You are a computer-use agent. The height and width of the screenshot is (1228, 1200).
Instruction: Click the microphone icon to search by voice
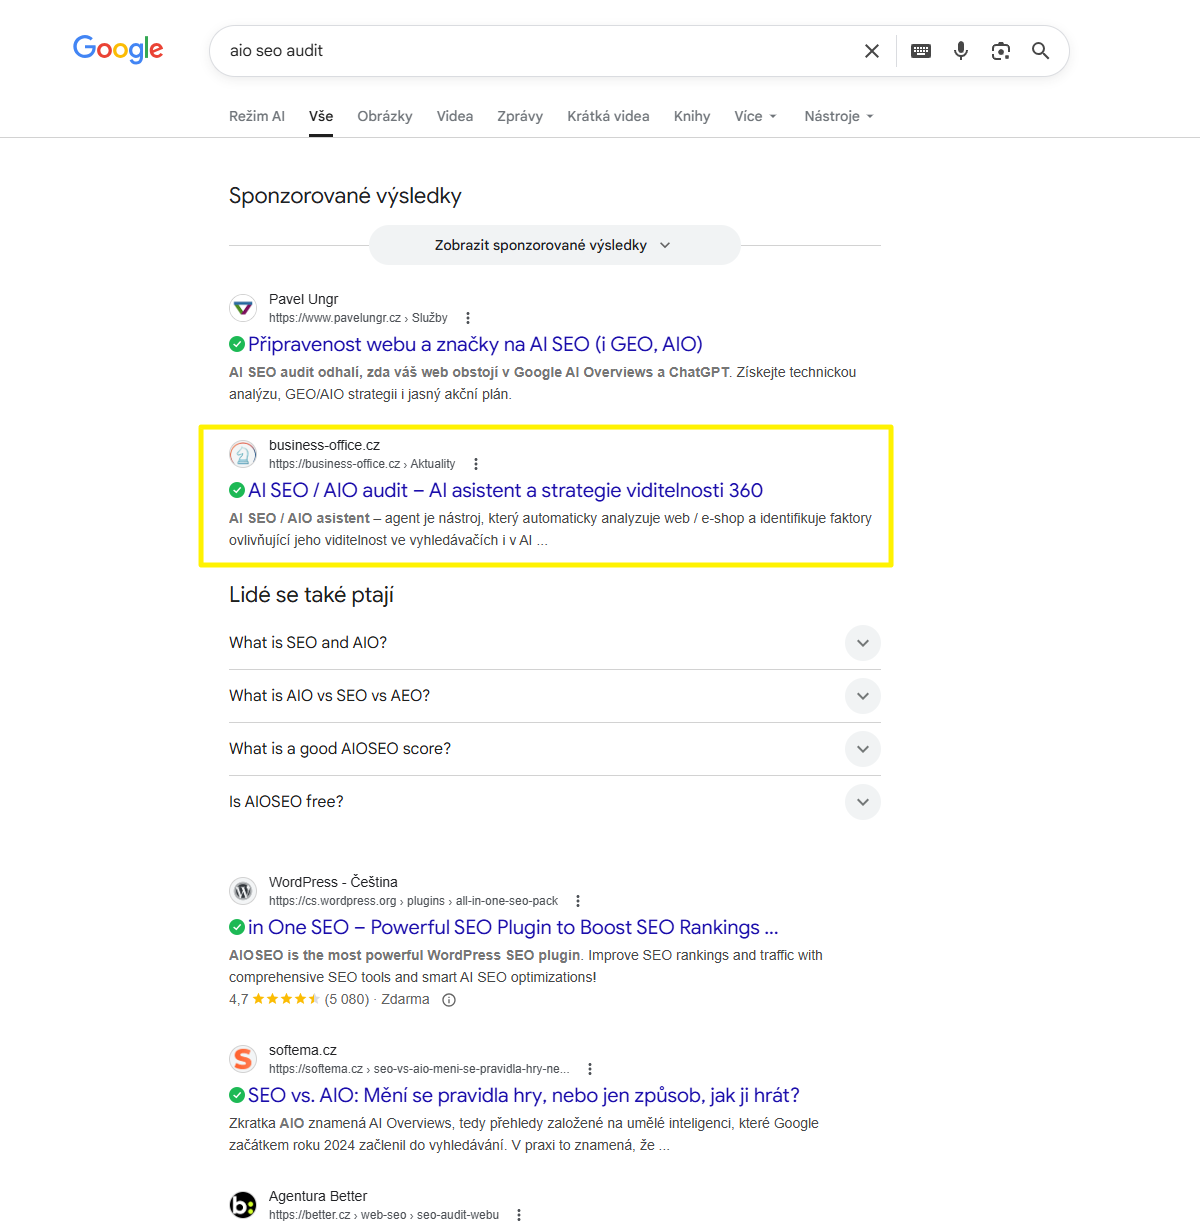tap(960, 50)
